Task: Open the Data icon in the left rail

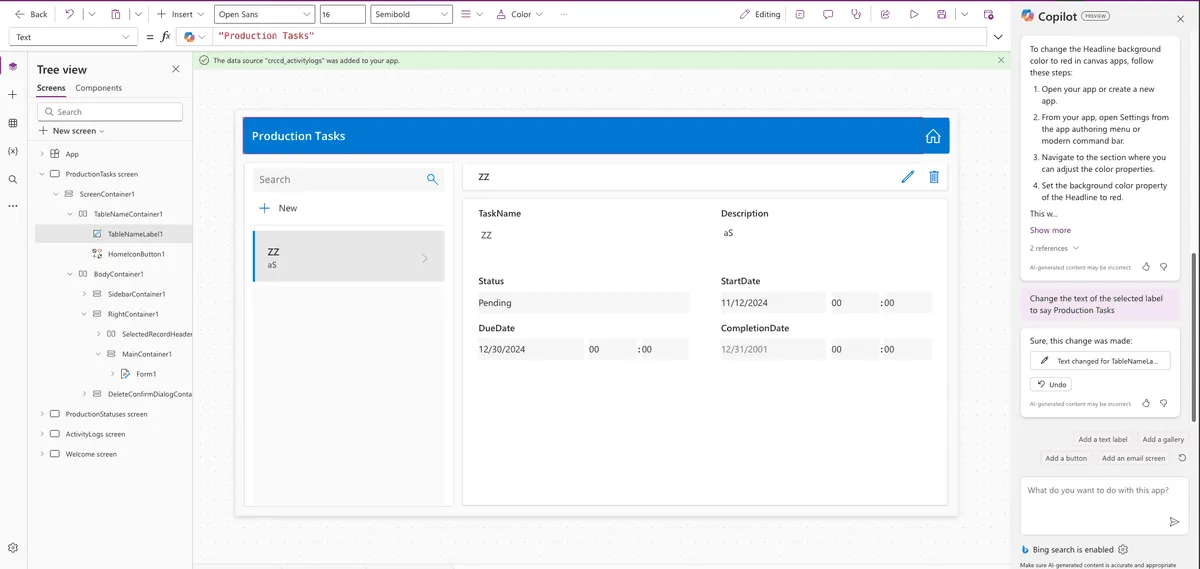Action: [13, 123]
